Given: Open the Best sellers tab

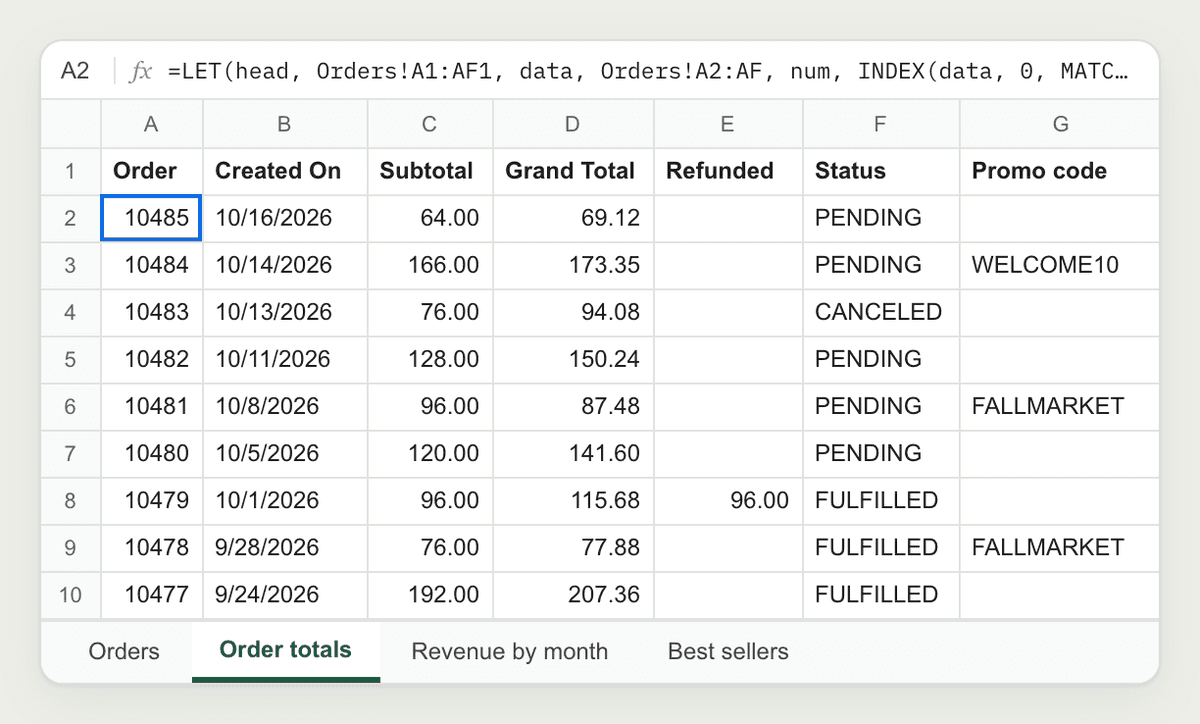Looking at the screenshot, I should click(728, 652).
